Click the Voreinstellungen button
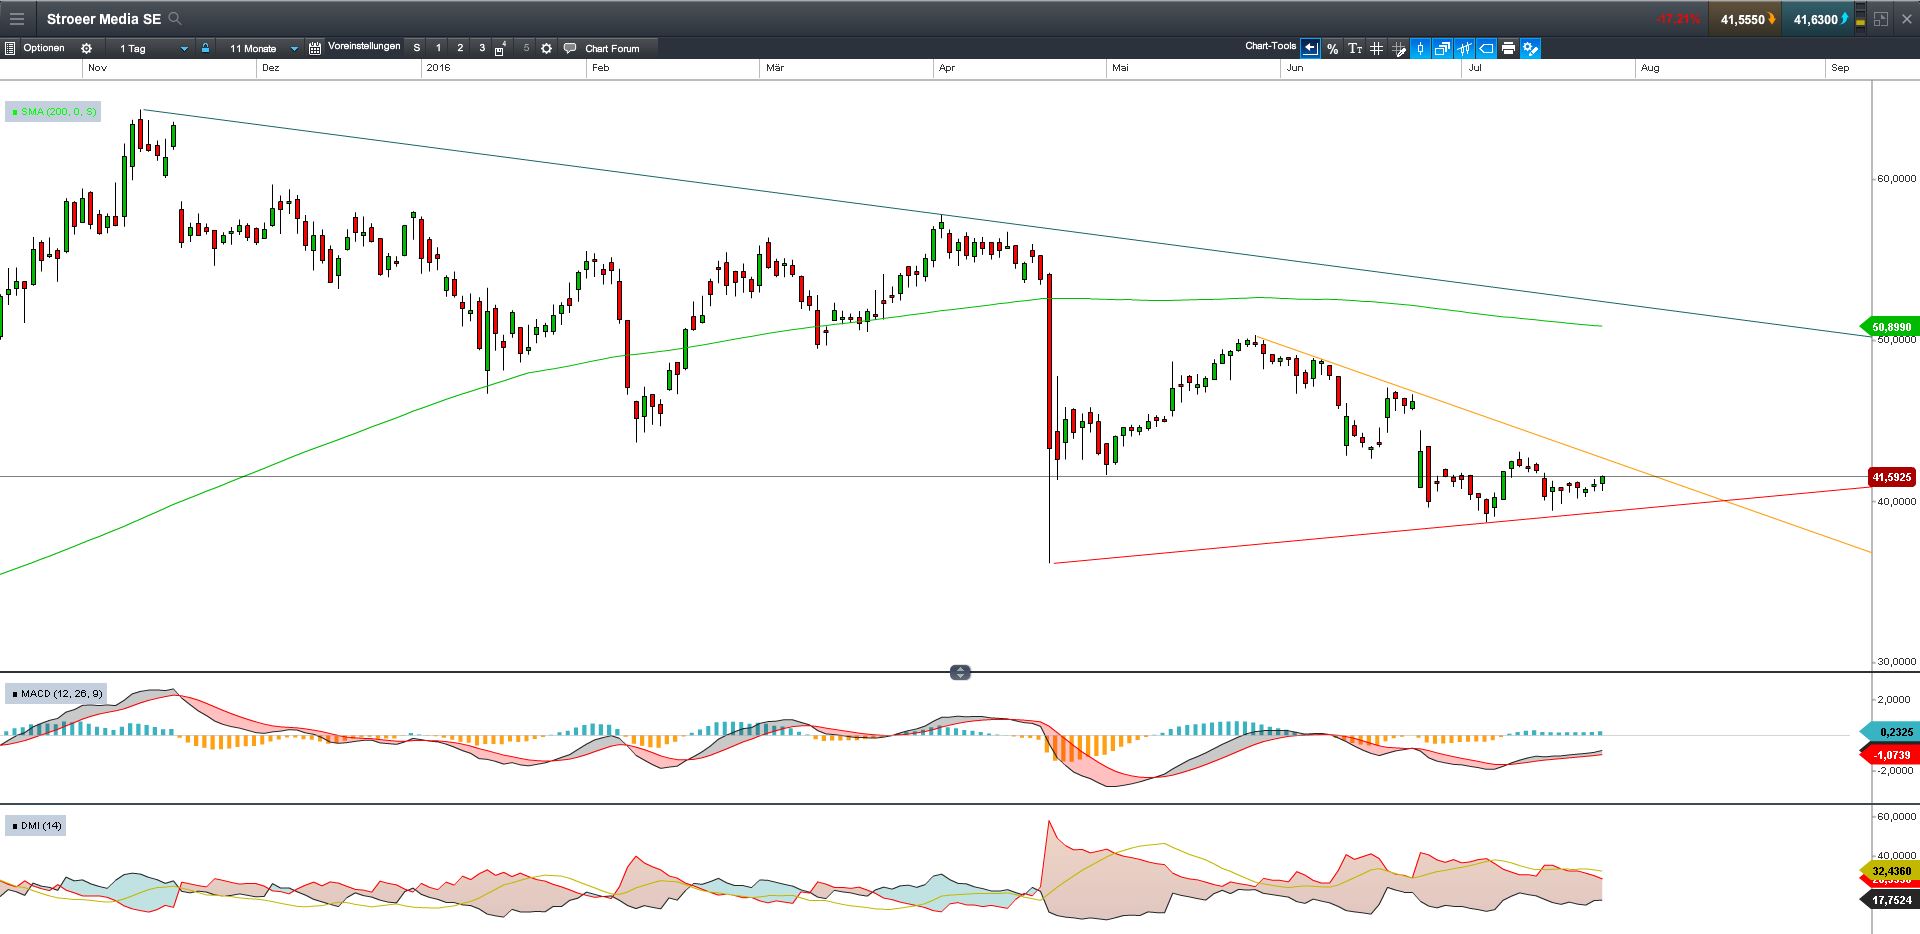This screenshot has width=1920, height=934. click(363, 46)
